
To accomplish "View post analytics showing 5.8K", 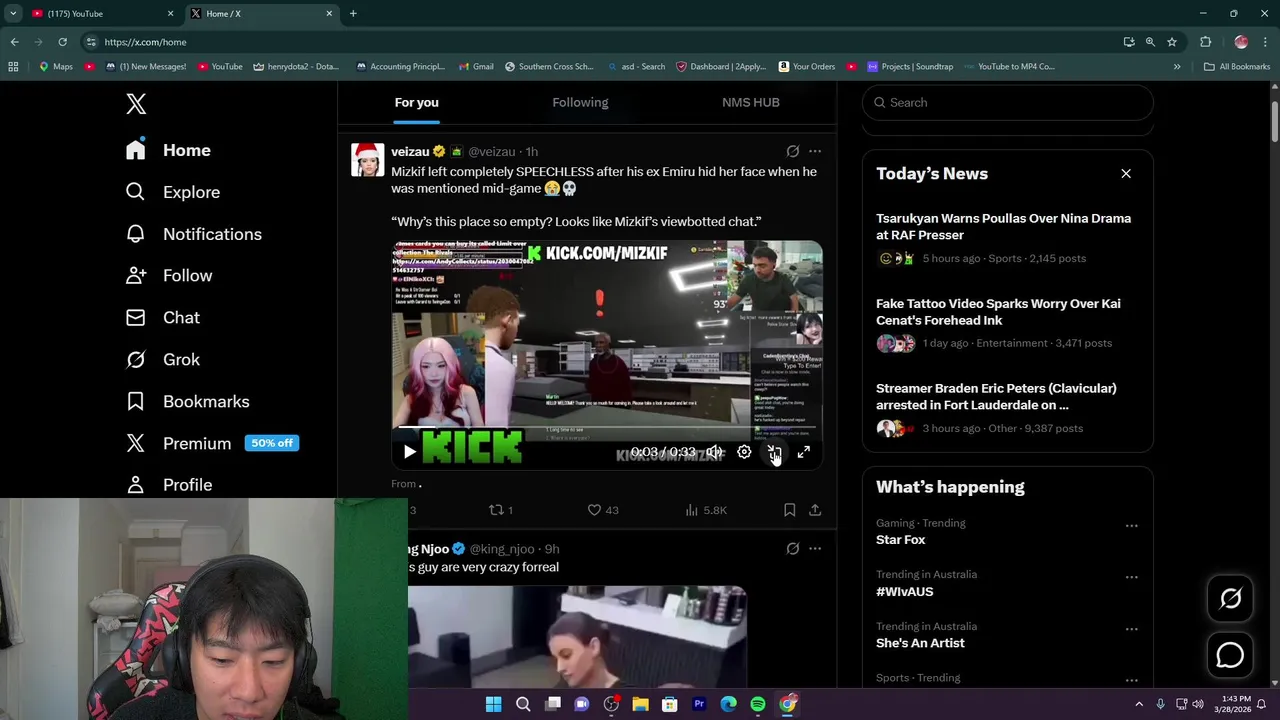I will pyautogui.click(x=706, y=510).
